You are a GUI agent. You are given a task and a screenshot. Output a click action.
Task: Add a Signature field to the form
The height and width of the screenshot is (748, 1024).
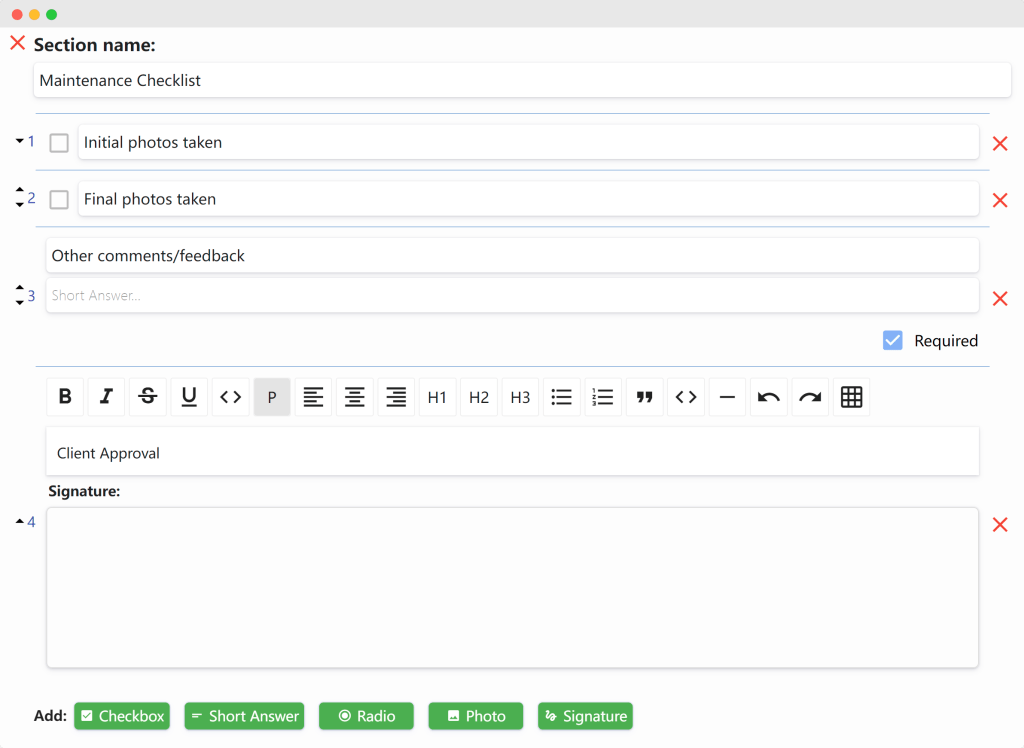pos(585,716)
